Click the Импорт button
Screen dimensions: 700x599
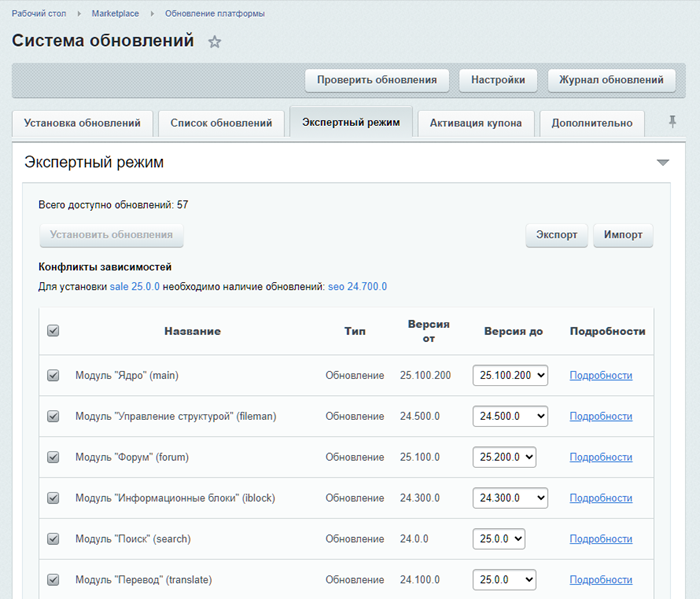pyautogui.click(x=623, y=235)
